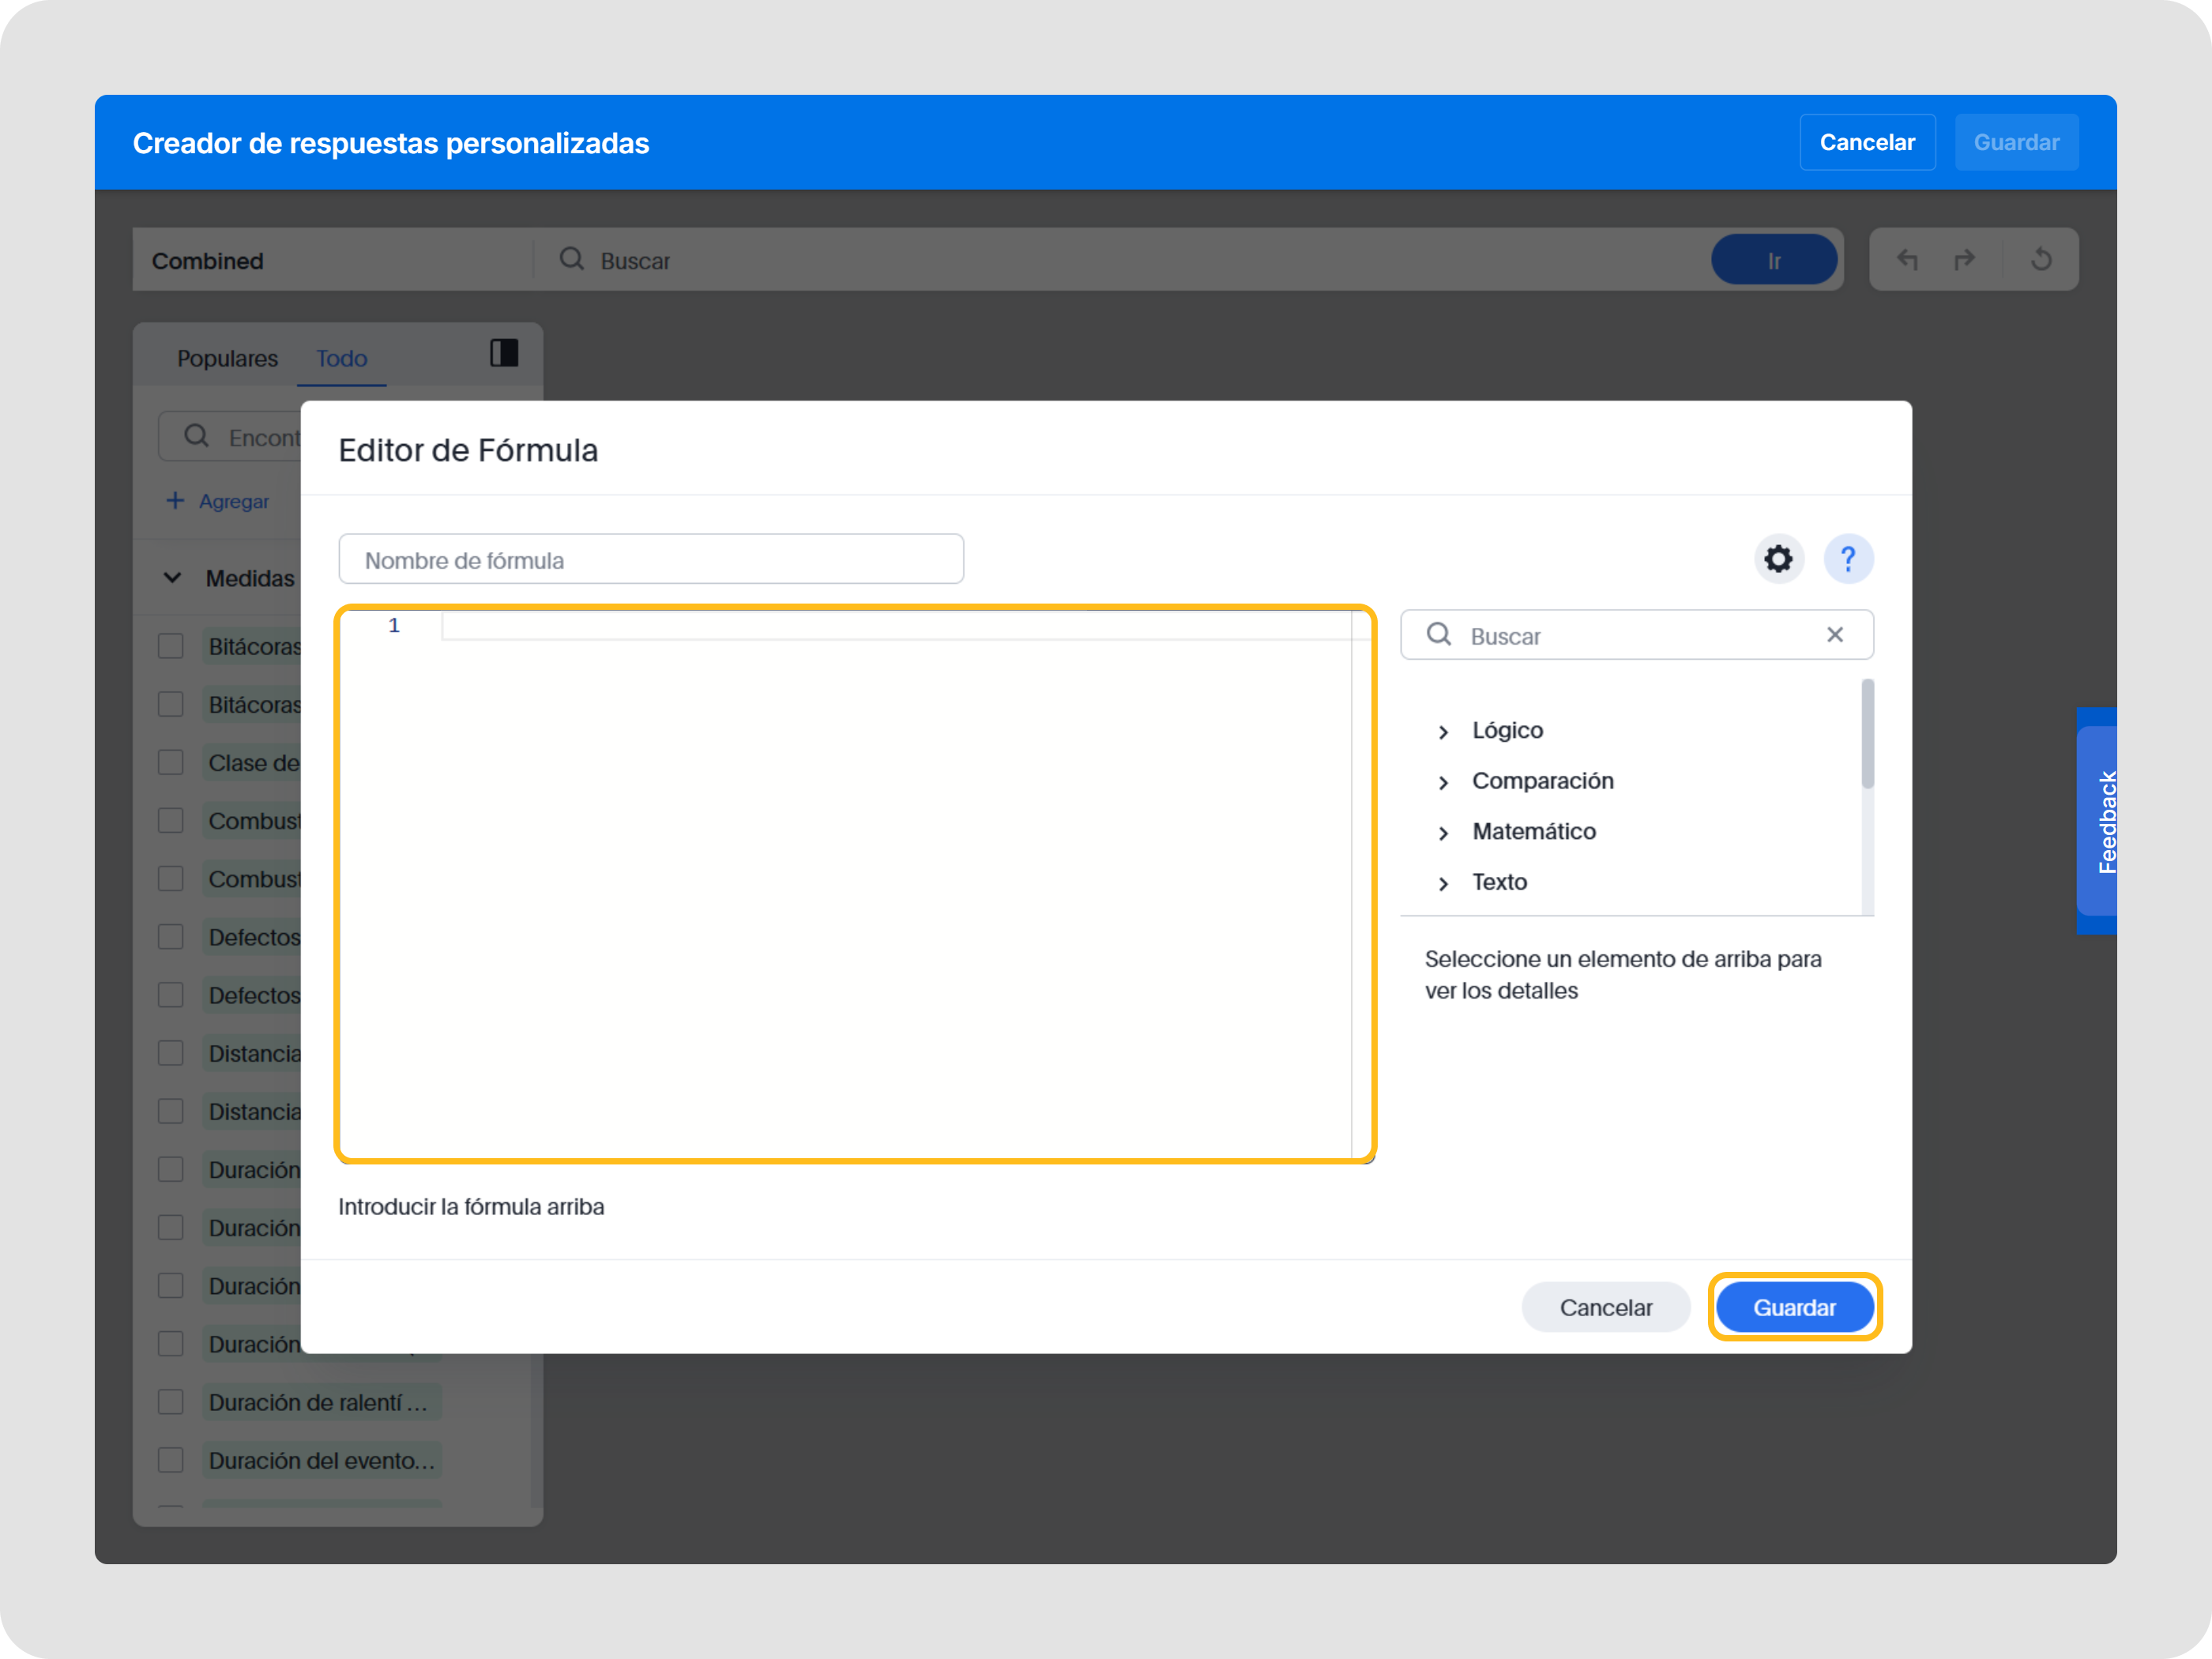Check the Duración del evento checkbox

(x=170, y=1460)
